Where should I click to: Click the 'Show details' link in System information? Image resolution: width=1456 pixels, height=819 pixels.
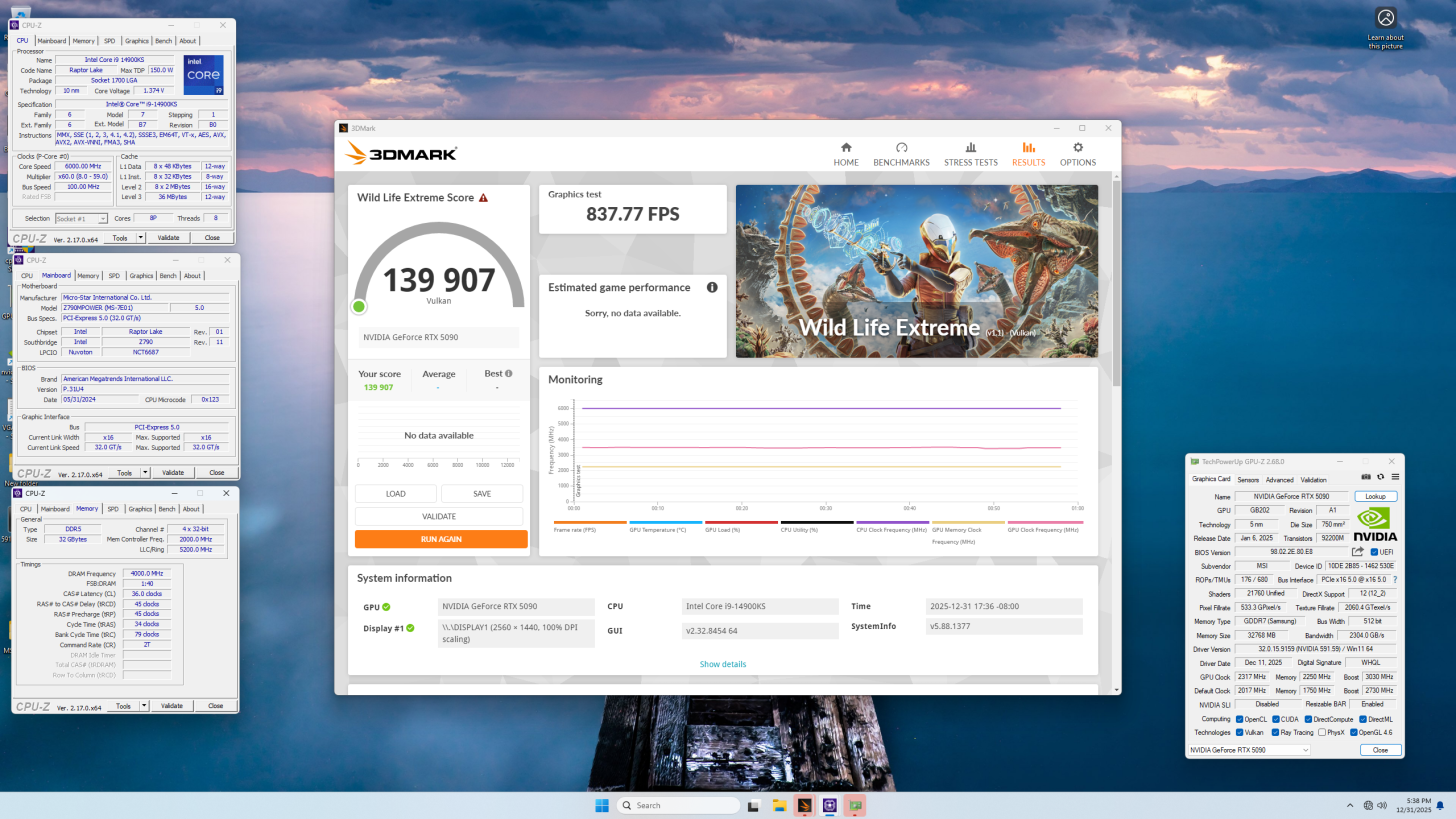(x=722, y=664)
